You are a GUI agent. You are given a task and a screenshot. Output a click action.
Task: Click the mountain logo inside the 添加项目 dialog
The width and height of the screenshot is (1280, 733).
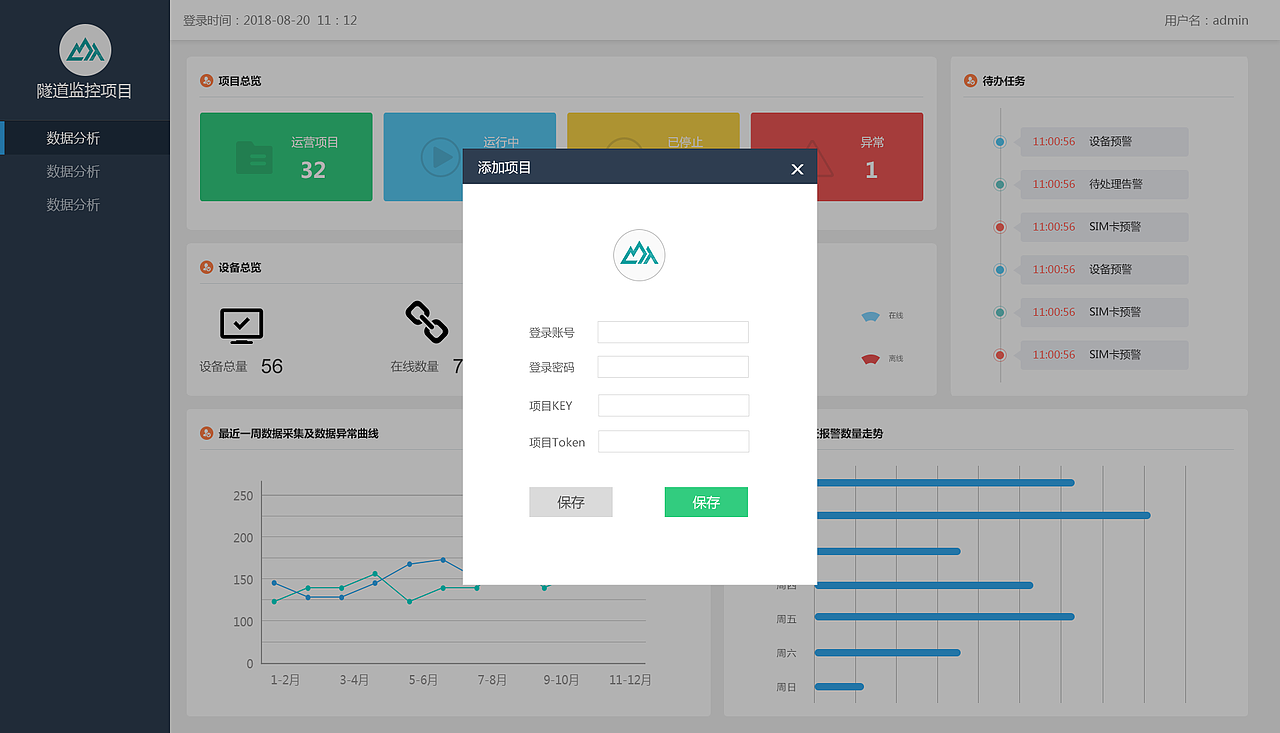coord(639,255)
